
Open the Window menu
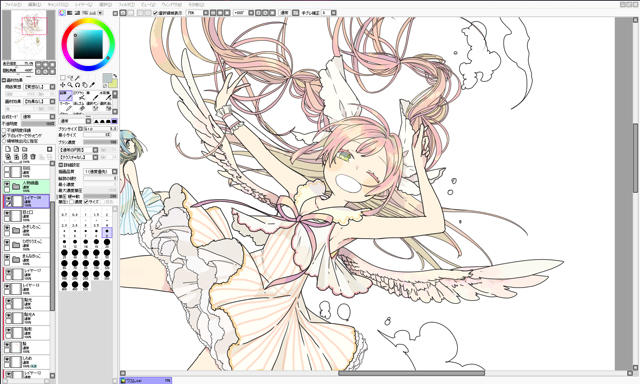(171, 4)
